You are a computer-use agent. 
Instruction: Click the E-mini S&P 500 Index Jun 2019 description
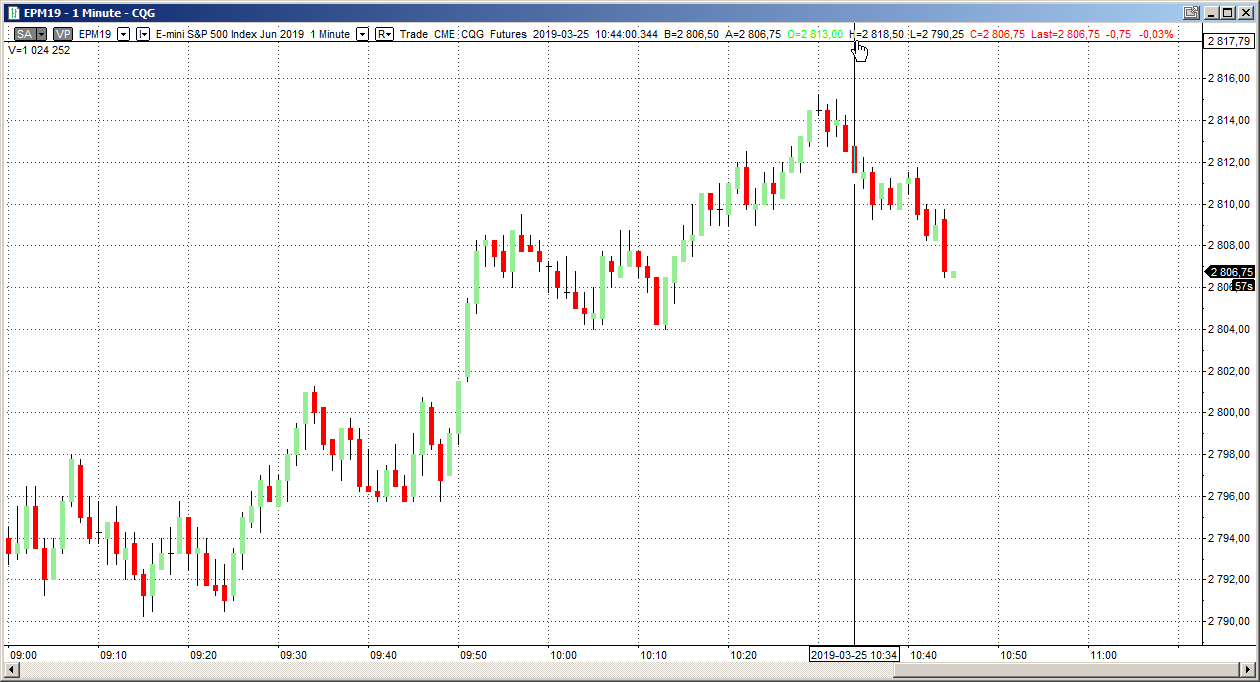pyautogui.click(x=230, y=34)
